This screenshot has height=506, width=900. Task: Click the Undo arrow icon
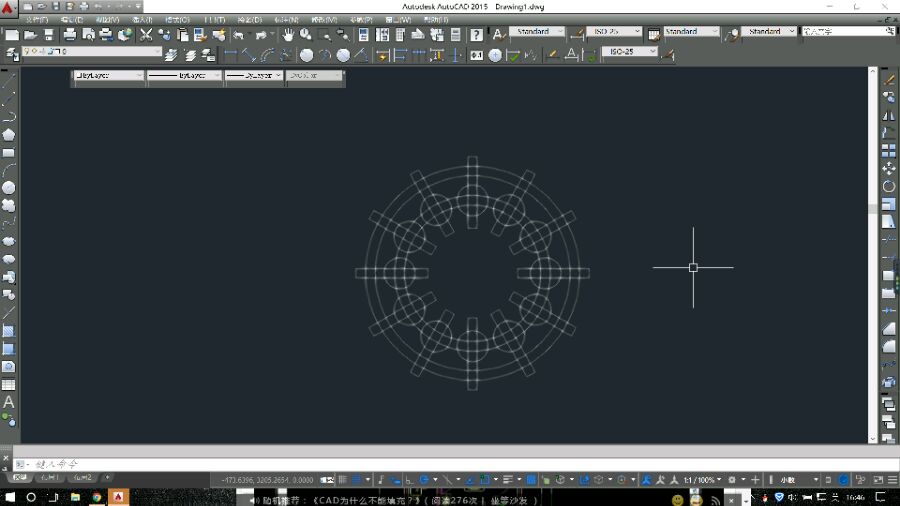pos(238,35)
